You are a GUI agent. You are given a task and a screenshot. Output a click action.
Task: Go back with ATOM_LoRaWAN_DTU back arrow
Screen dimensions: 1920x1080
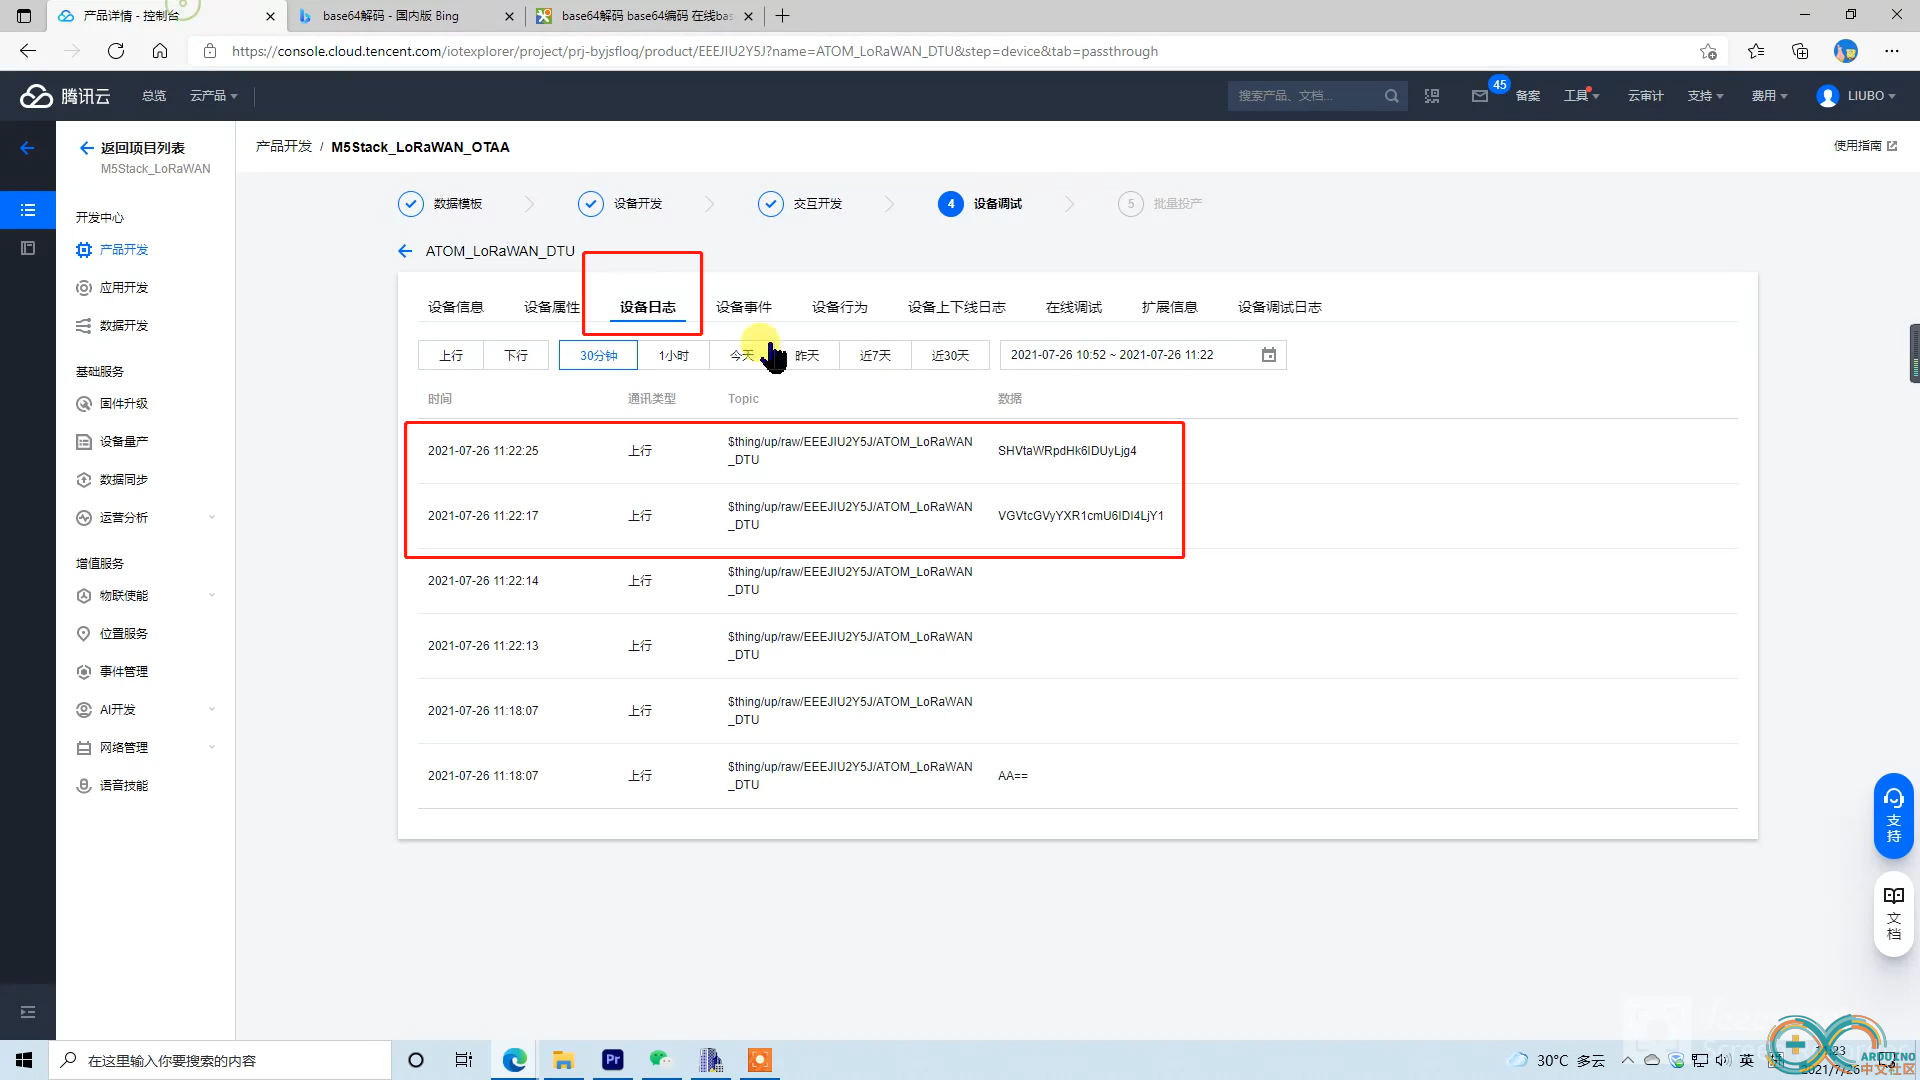(405, 251)
